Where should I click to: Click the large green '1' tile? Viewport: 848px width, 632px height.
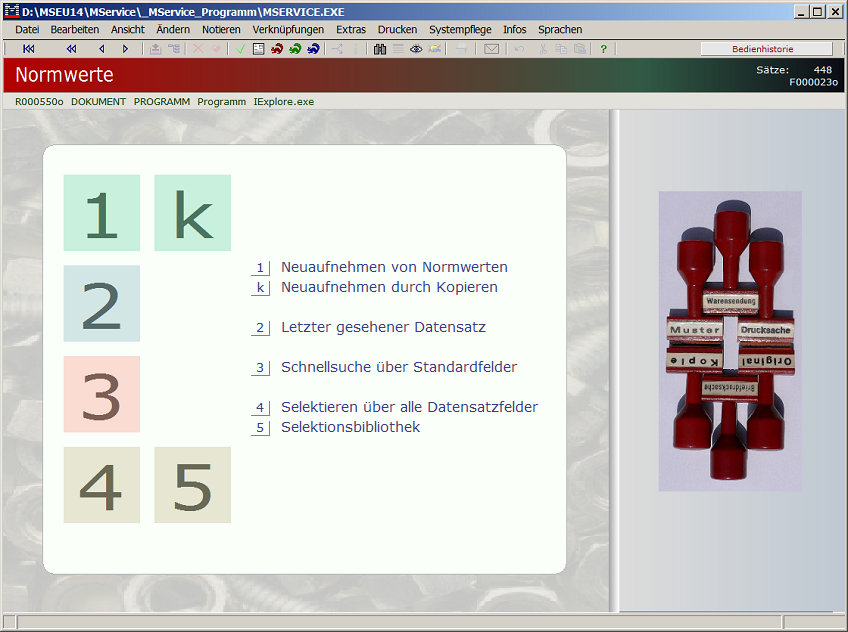tap(102, 213)
